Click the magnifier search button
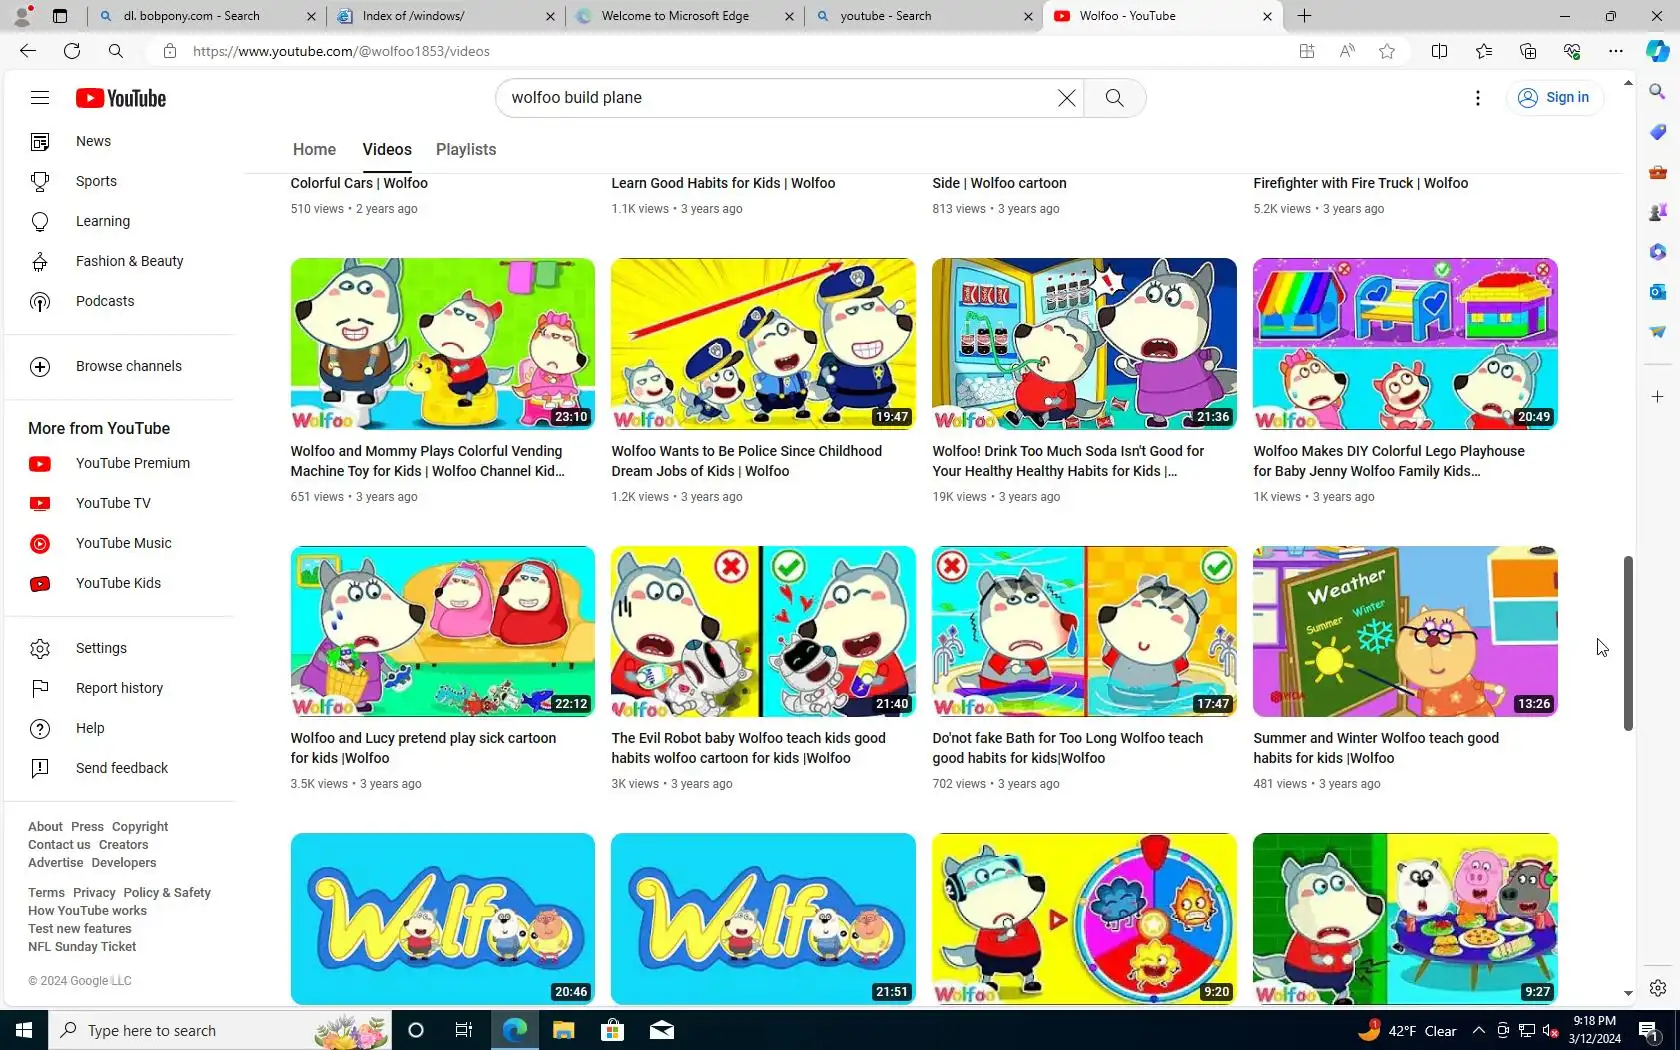This screenshot has width=1680, height=1050. click(1114, 98)
